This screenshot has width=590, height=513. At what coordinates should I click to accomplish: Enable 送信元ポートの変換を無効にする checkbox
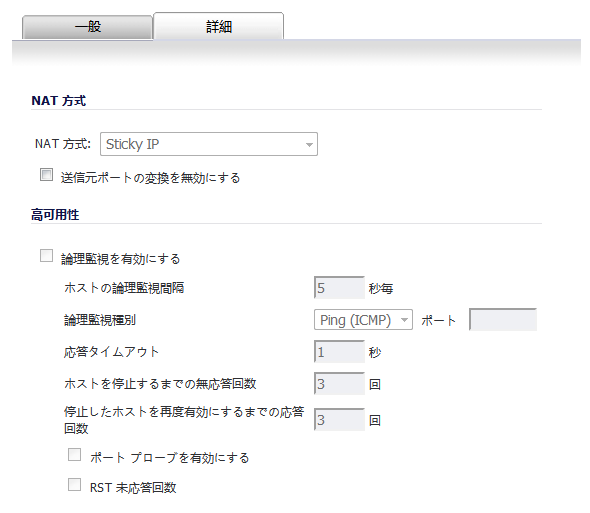click(46, 175)
